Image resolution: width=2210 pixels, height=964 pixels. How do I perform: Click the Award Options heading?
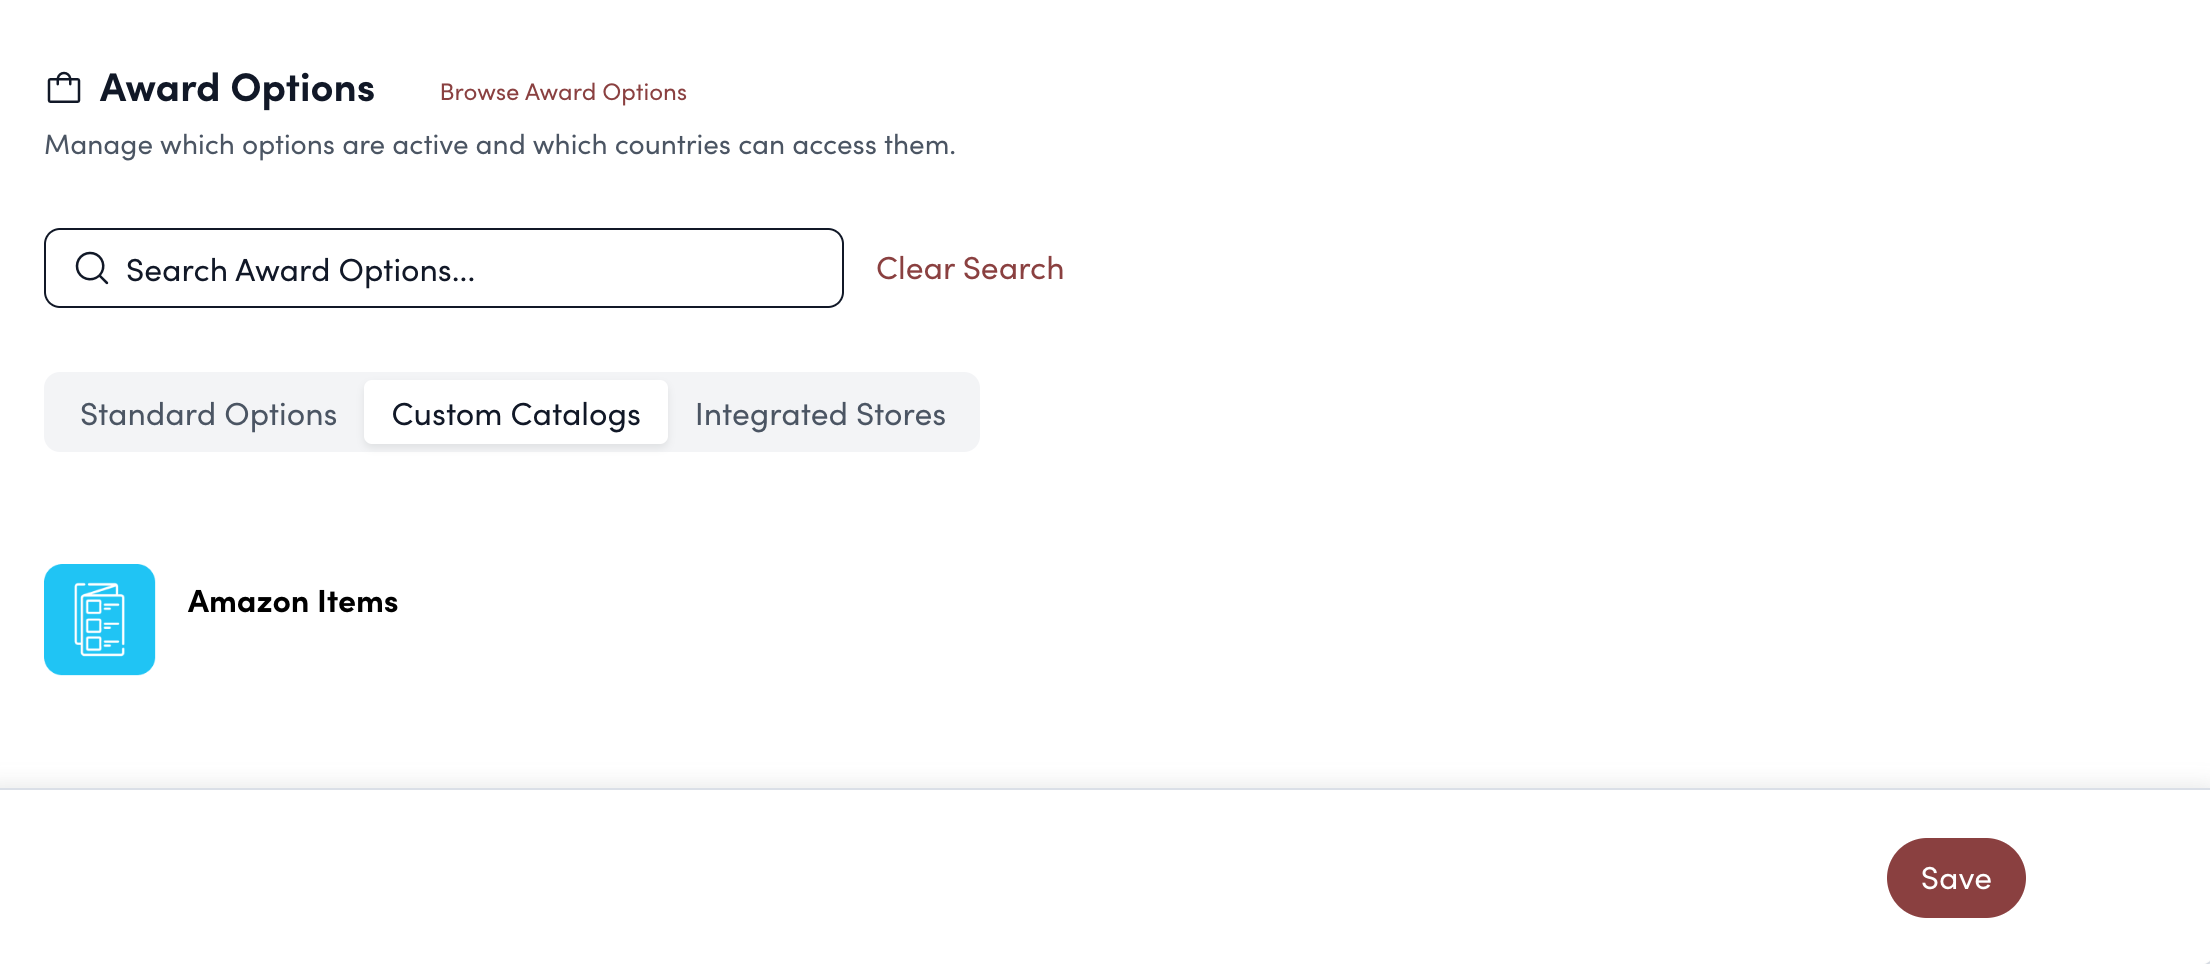237,89
